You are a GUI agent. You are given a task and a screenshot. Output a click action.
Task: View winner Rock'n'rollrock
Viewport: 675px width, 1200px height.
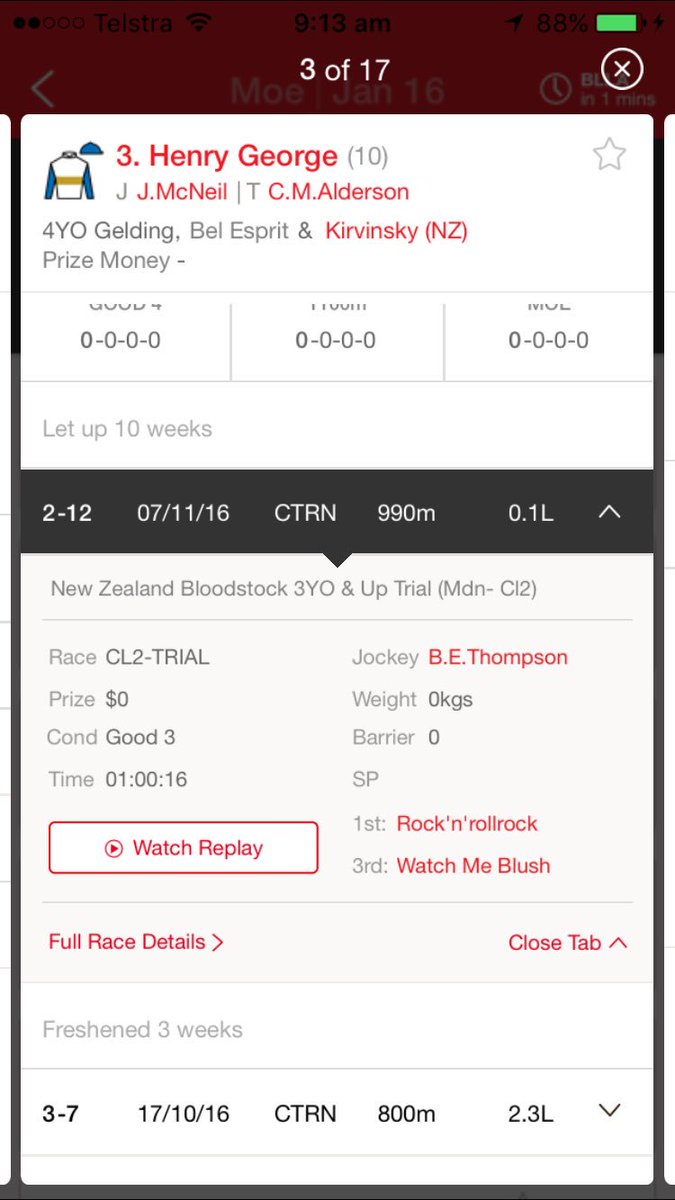(x=467, y=824)
